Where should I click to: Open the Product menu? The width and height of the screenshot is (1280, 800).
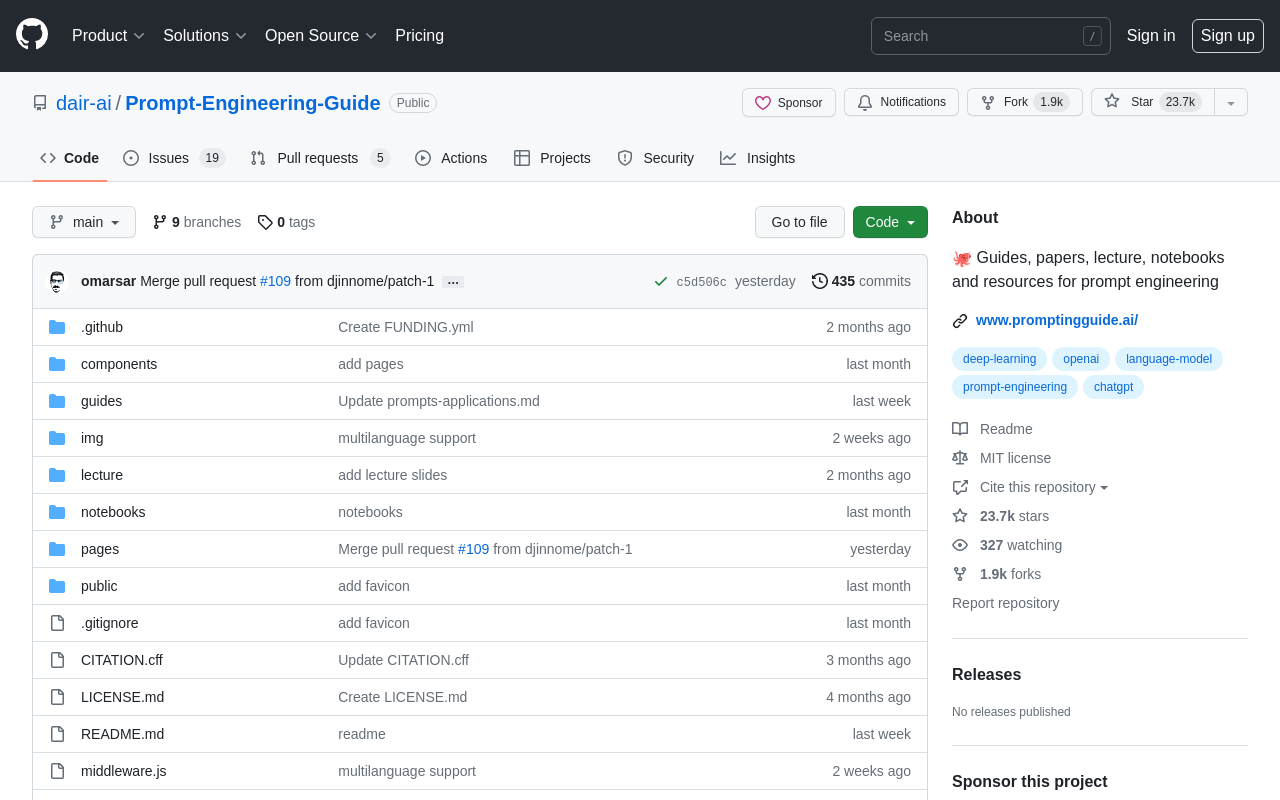(108, 36)
